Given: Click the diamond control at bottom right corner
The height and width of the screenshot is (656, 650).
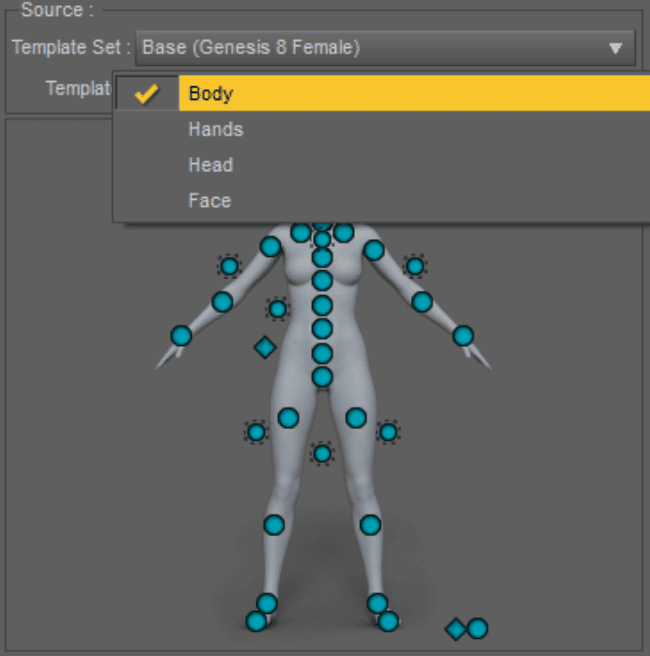Looking at the screenshot, I should [x=456, y=629].
